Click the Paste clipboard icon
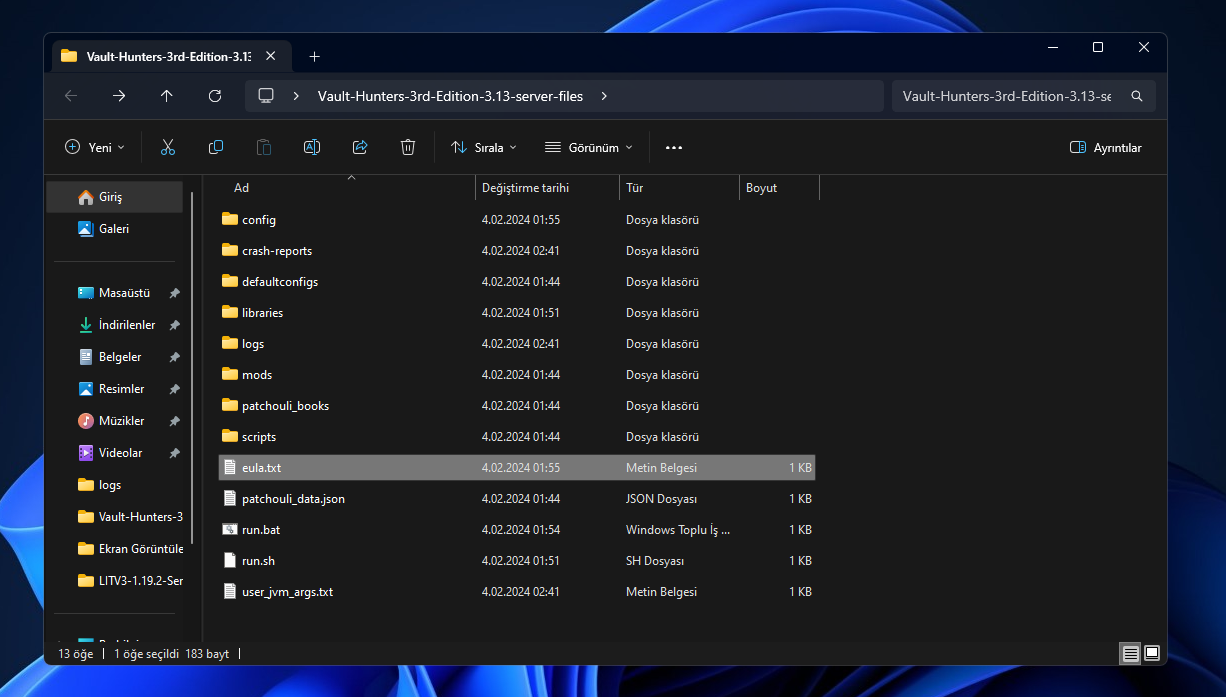 click(264, 147)
